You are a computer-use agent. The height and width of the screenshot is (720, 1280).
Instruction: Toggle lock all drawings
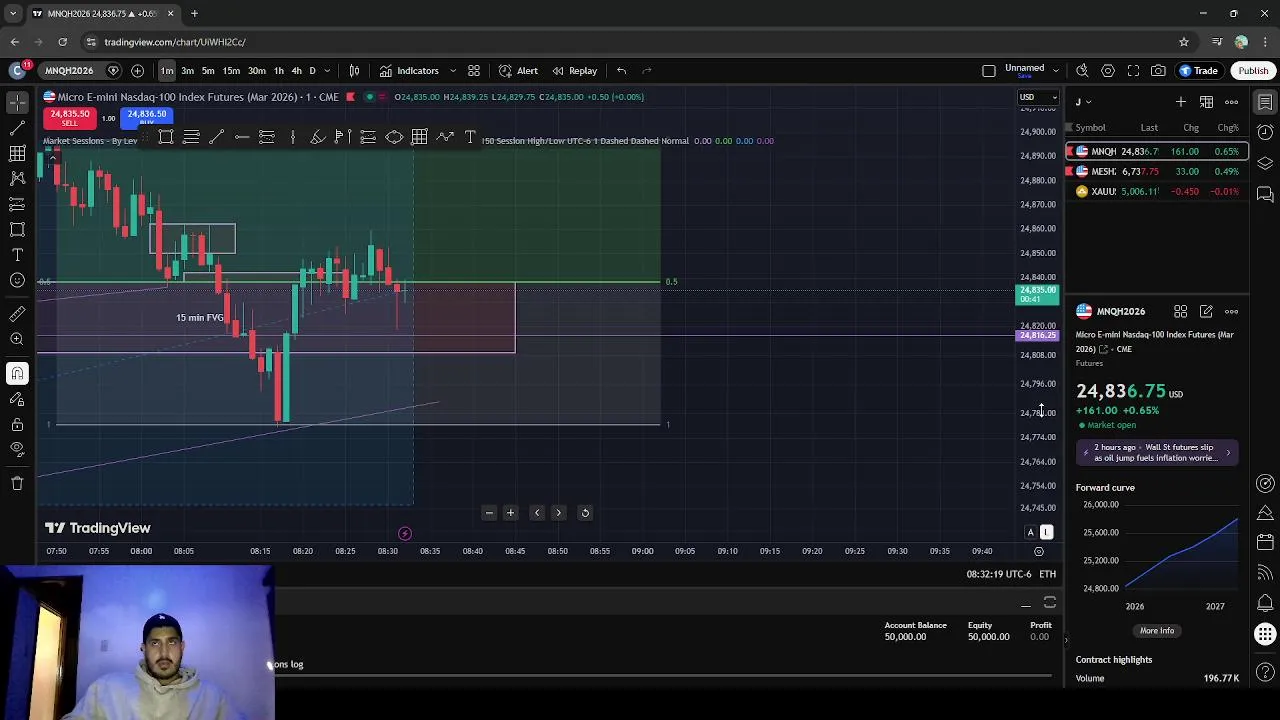[x=17, y=424]
